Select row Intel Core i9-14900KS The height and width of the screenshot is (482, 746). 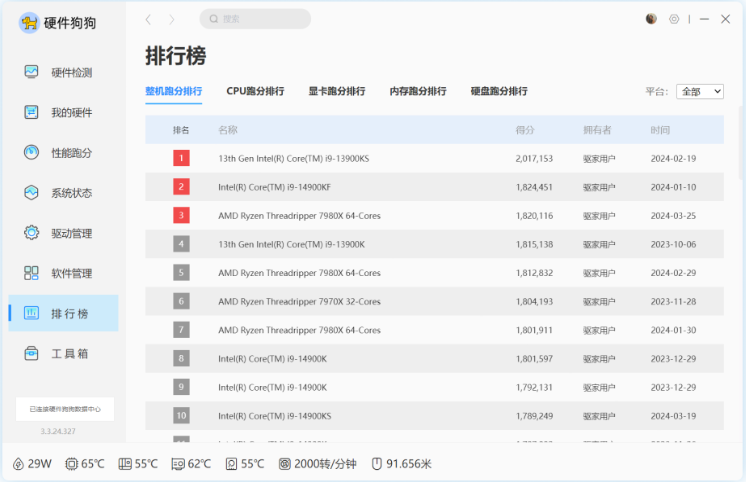pos(434,415)
